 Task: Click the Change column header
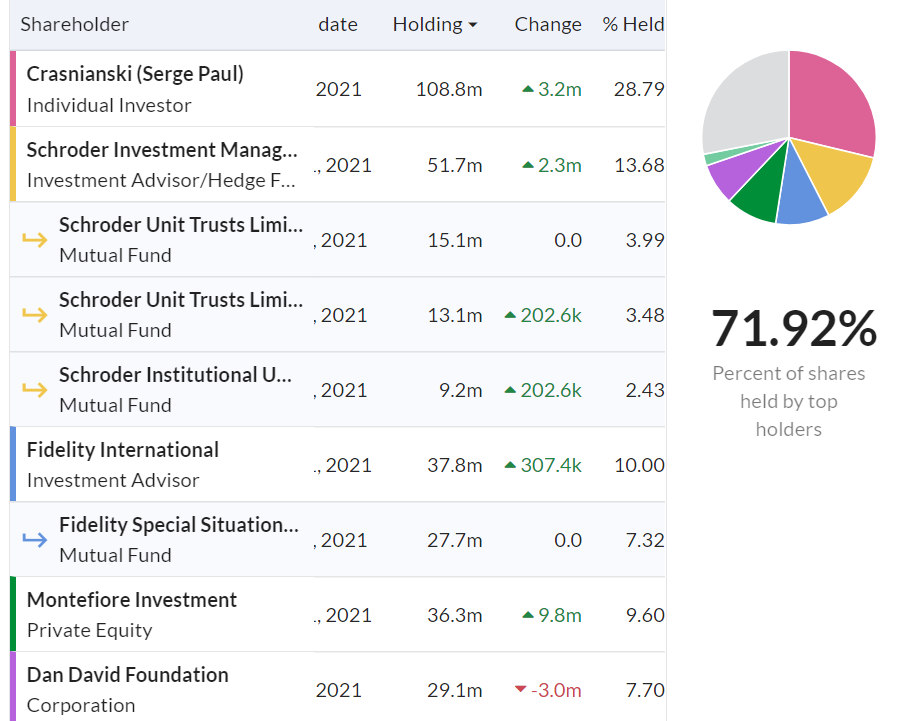548,25
